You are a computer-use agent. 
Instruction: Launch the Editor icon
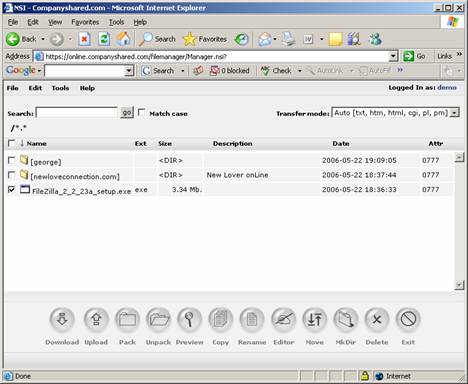pyautogui.click(x=283, y=319)
